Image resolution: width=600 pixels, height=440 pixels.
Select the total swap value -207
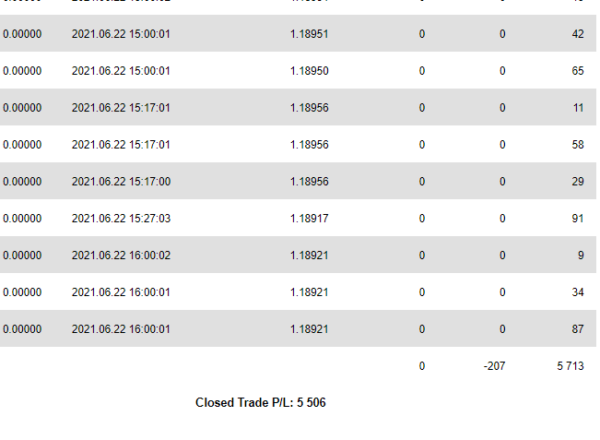[494, 366]
